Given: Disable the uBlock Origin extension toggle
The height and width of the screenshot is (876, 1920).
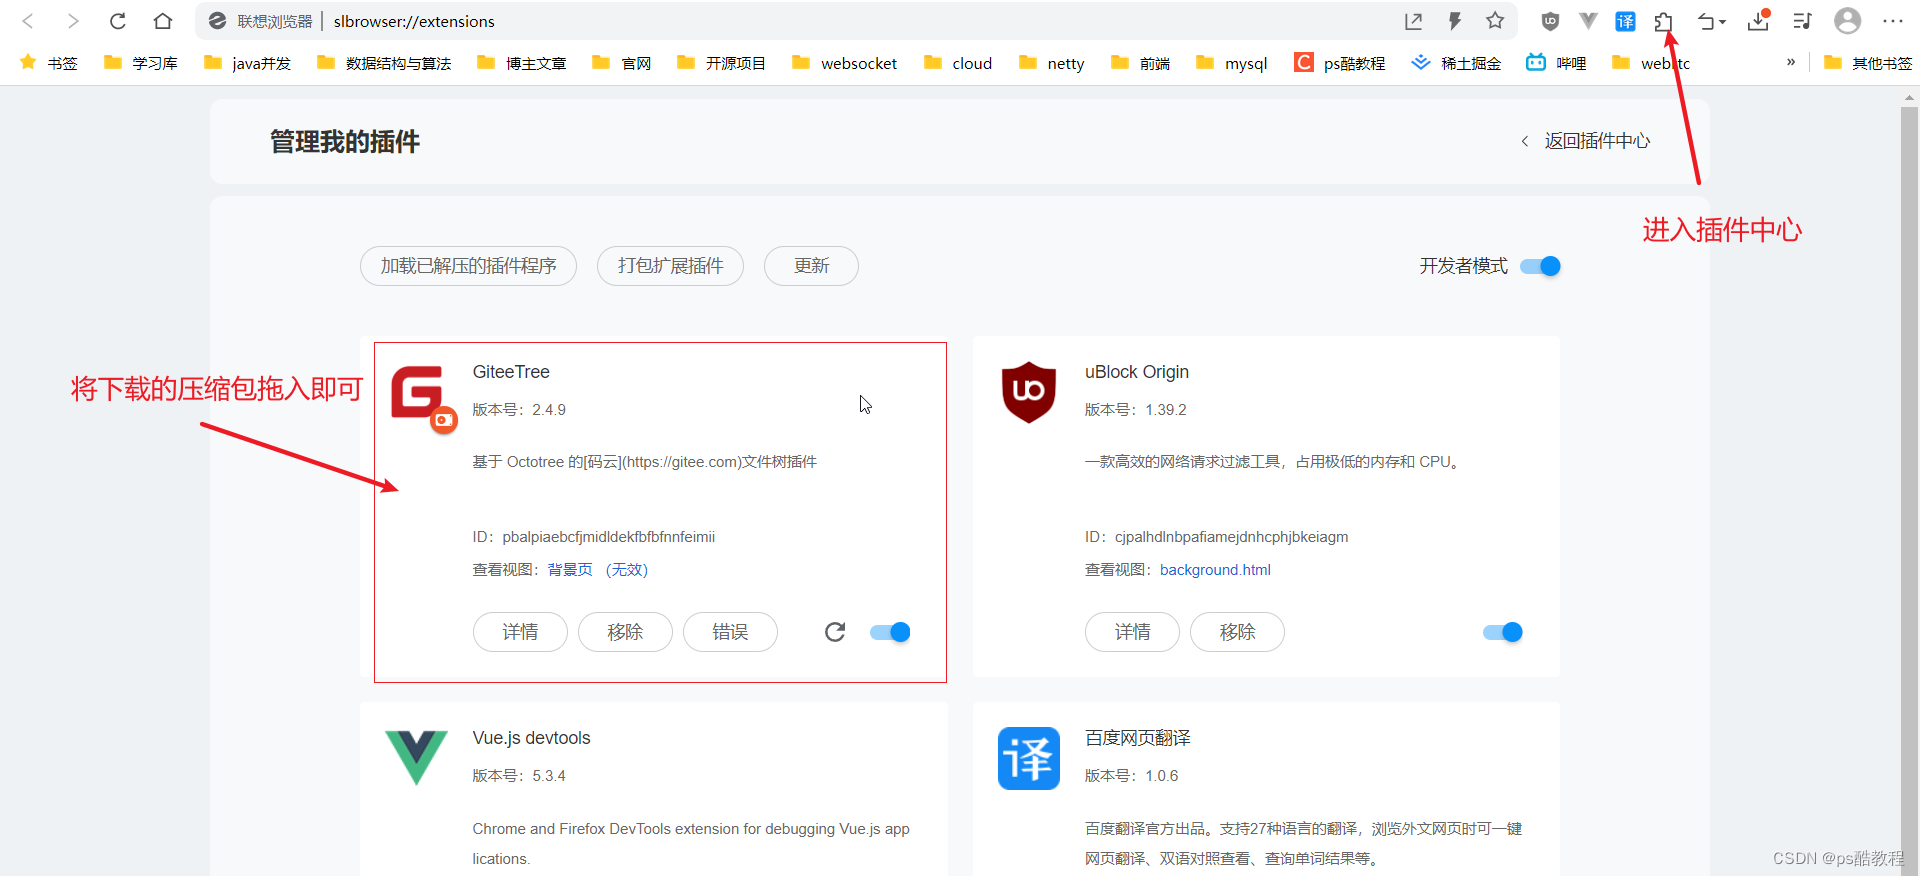Looking at the screenshot, I should pos(1502,632).
